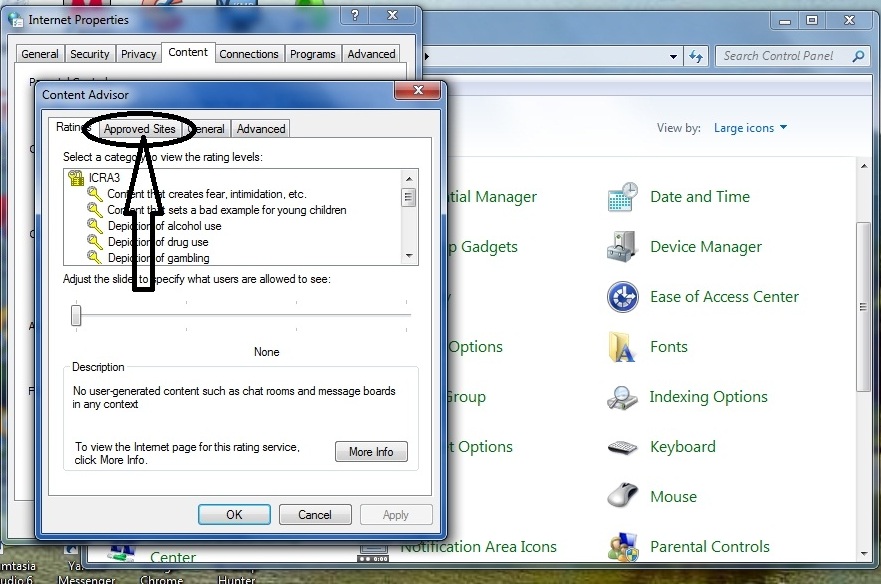The height and width of the screenshot is (584, 881).
Task: Click key icon beside alcohol use
Action: click(x=94, y=225)
